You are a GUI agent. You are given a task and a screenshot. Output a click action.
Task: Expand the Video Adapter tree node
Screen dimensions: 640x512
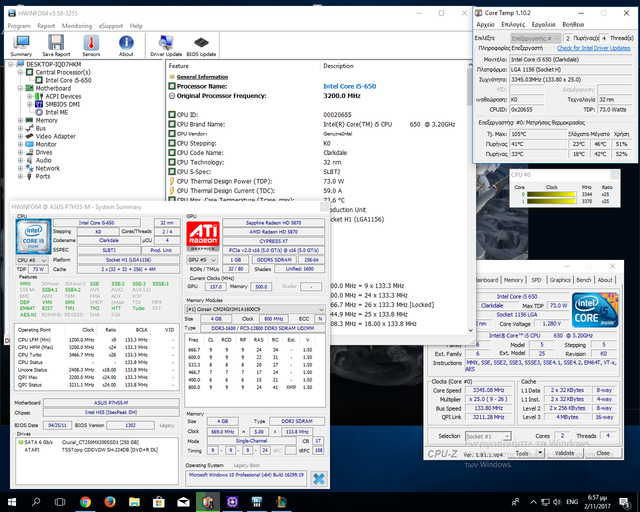click(x=20, y=136)
